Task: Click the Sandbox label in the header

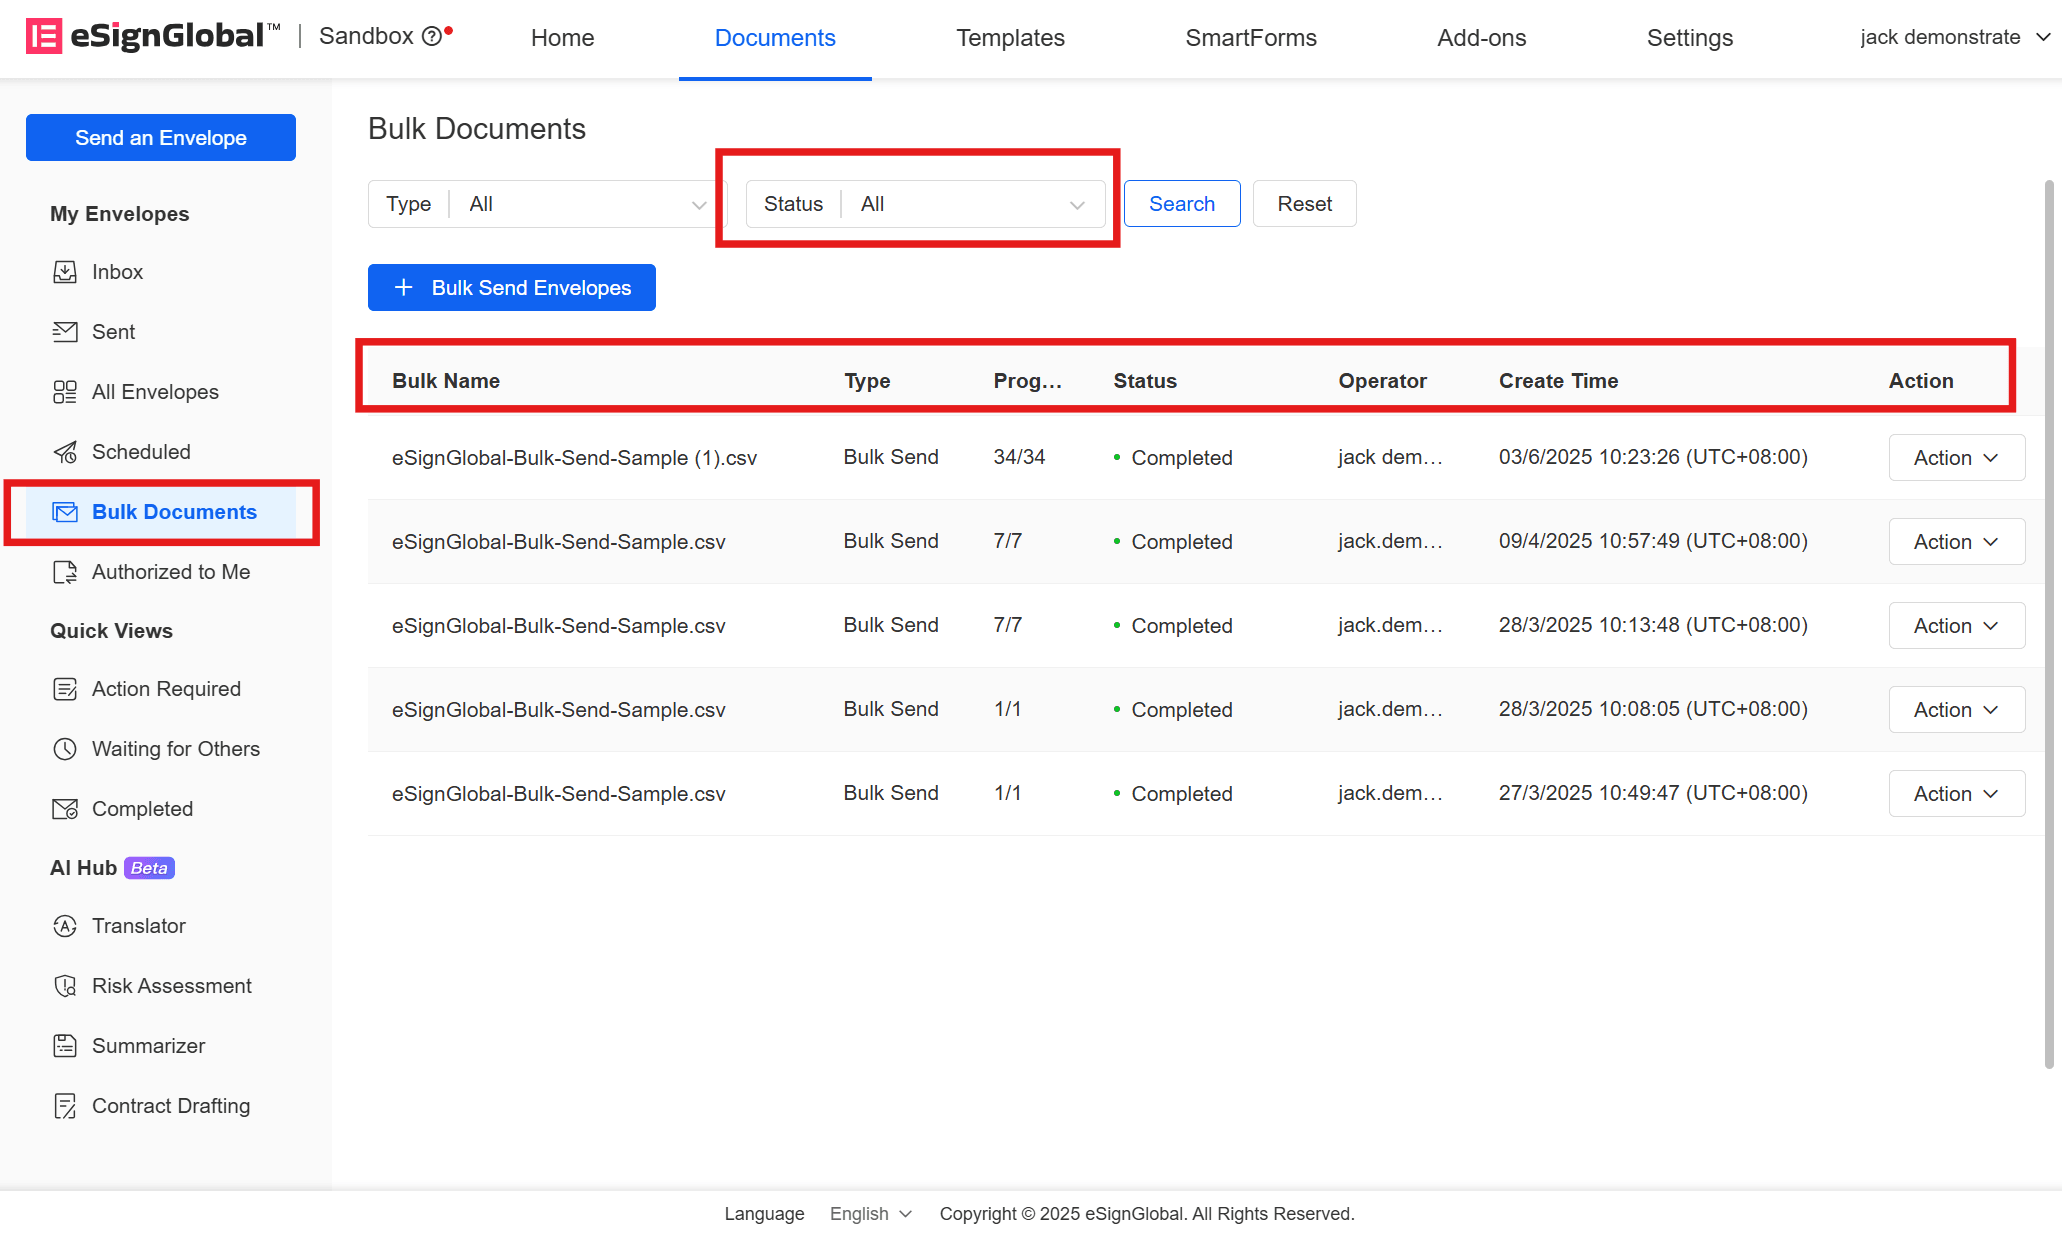Action: pos(366,36)
